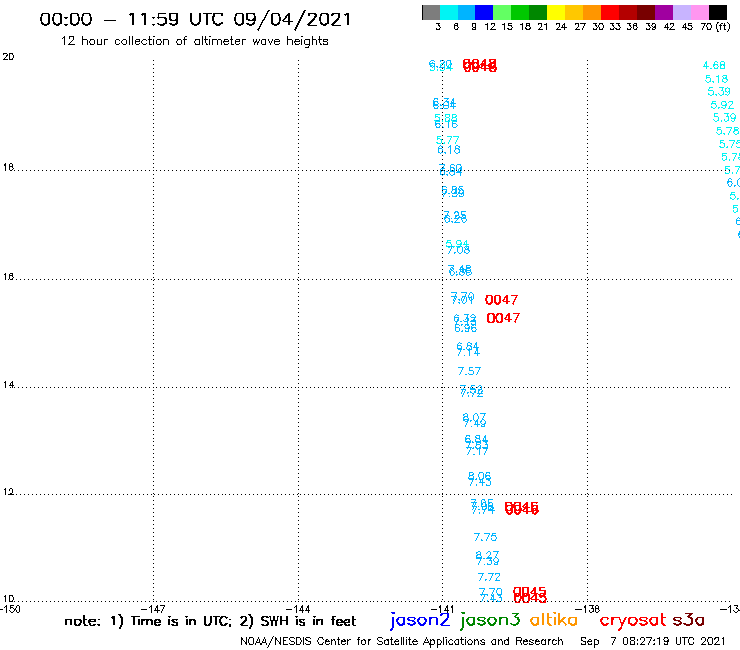Click the longitude -138 axis label
This screenshot has height=650, width=740.
point(588,609)
